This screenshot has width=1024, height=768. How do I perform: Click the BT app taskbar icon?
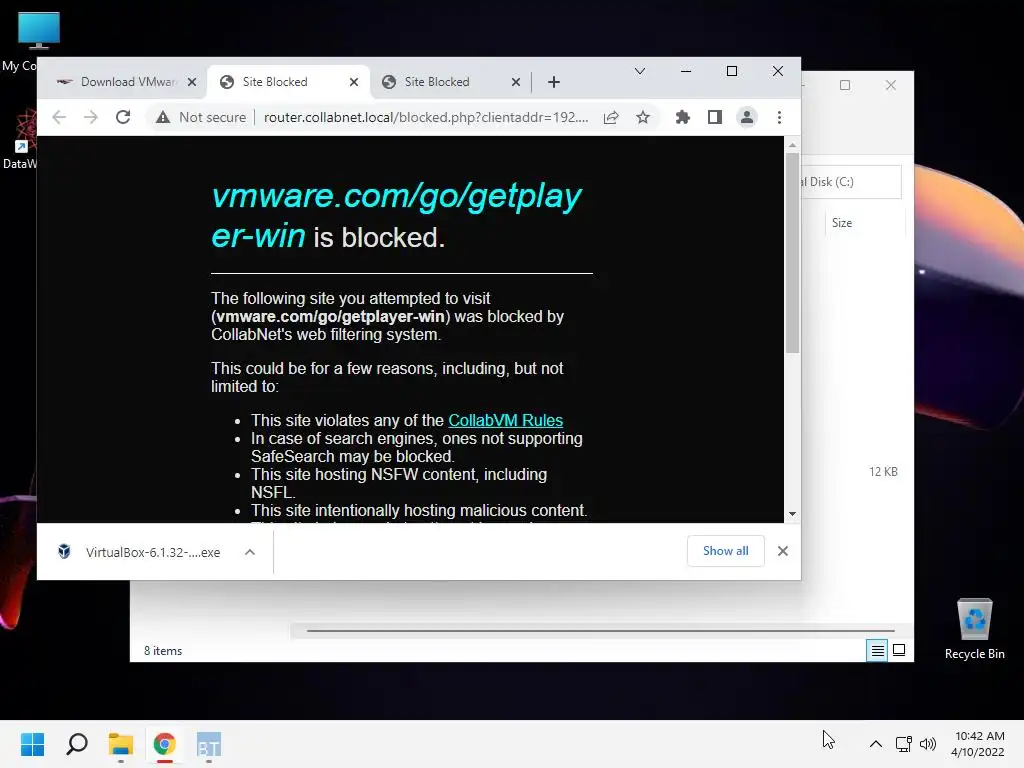click(209, 744)
